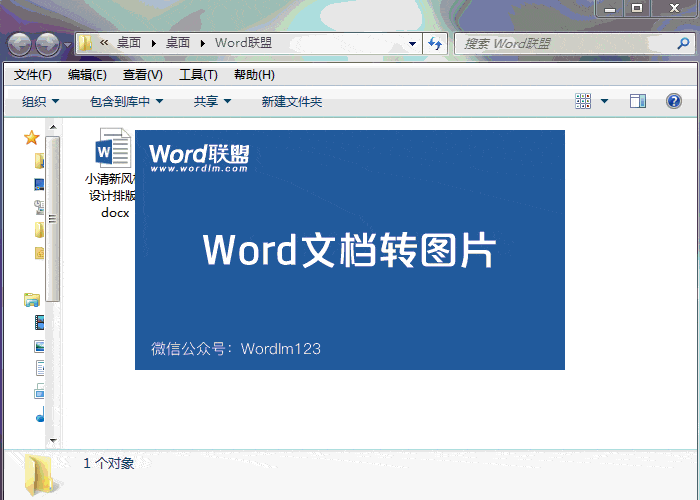700x500 pixels.
Task: Click the « chevron in the address bar
Action: point(104,43)
